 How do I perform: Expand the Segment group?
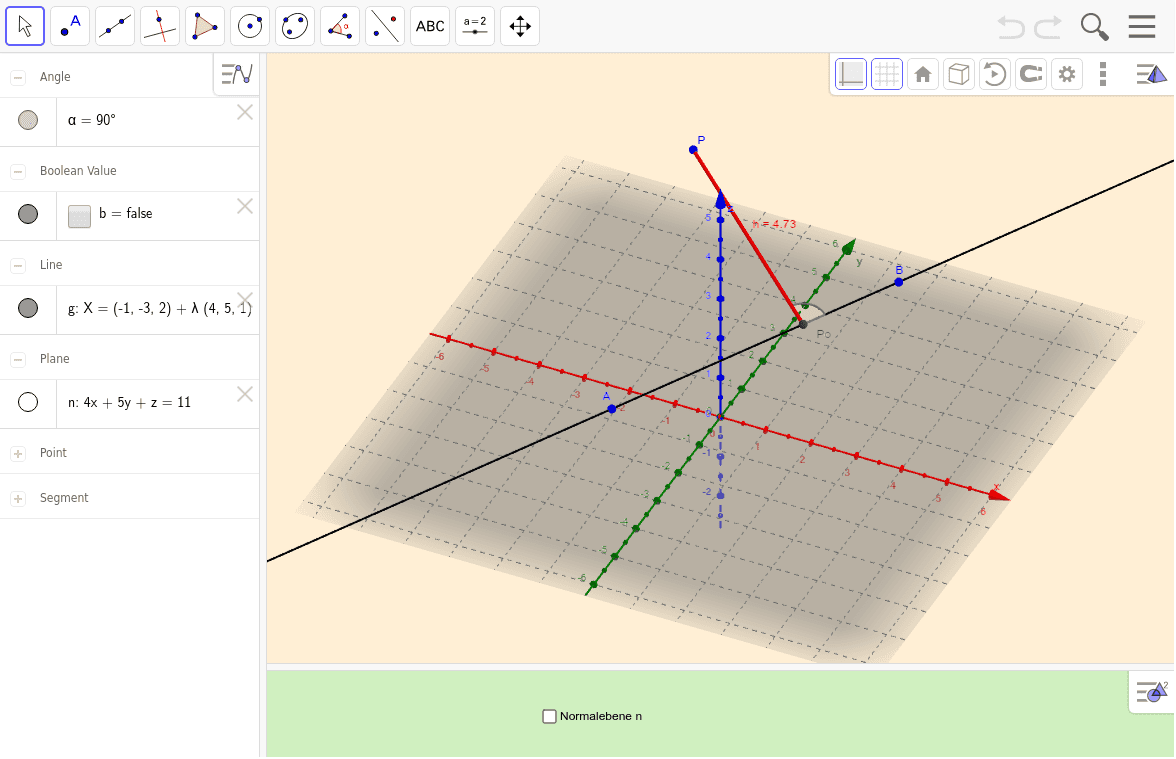pos(18,498)
